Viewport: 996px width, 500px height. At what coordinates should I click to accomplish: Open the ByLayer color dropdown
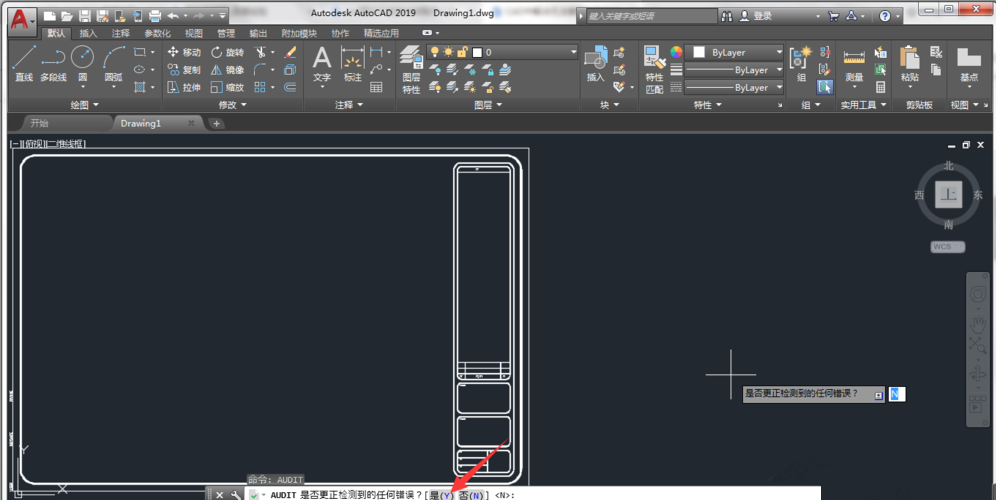tap(779, 52)
